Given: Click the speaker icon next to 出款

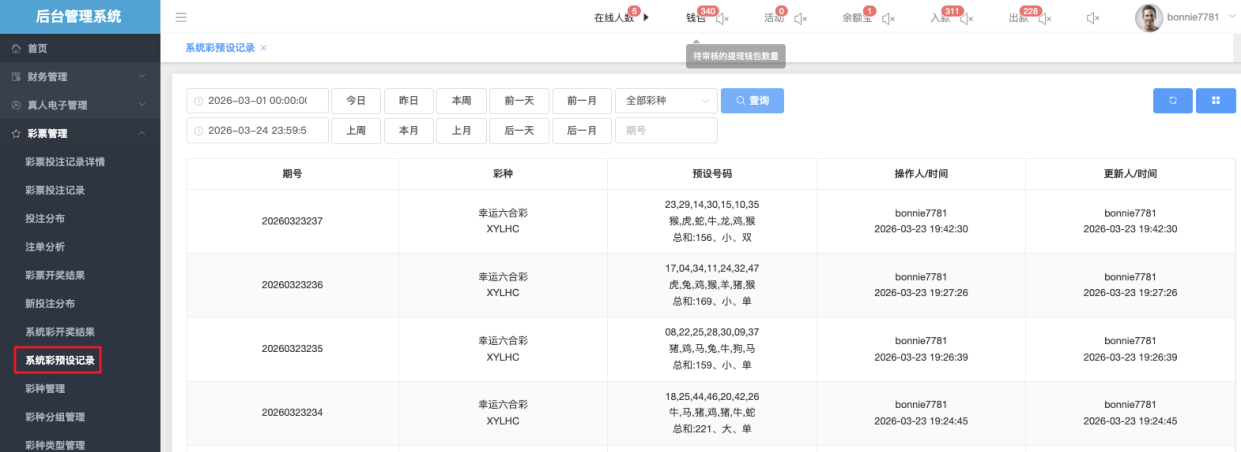Looking at the screenshot, I should (1045, 18).
